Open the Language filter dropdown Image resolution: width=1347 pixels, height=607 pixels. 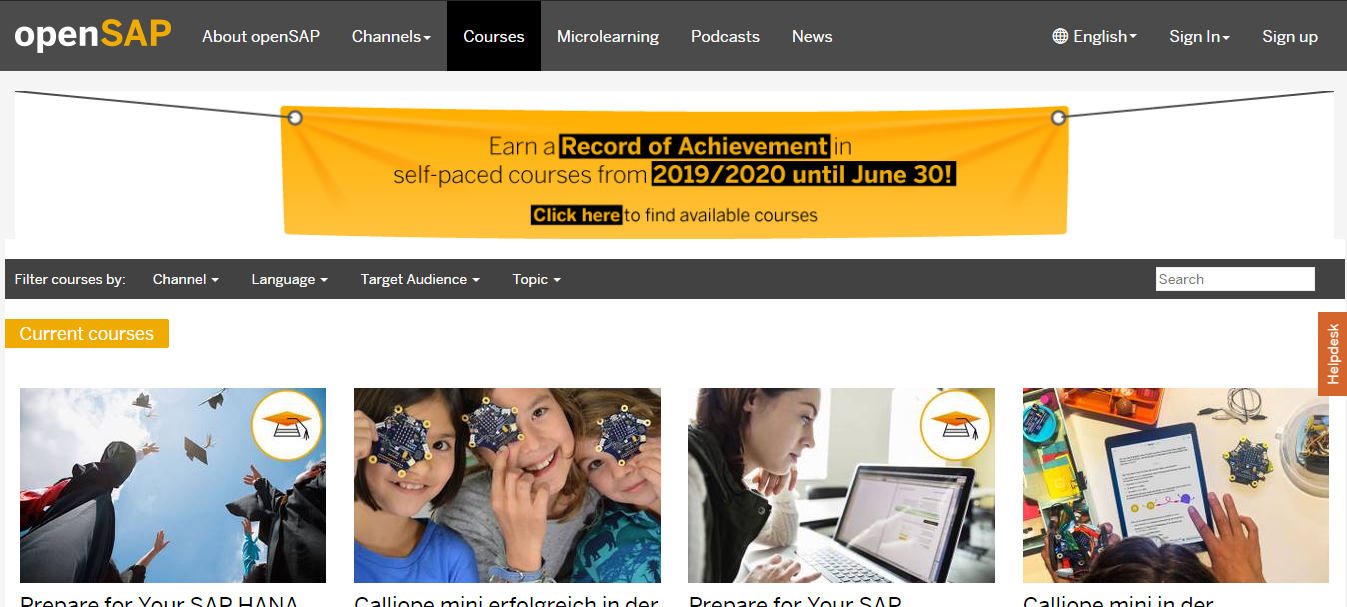pos(289,279)
